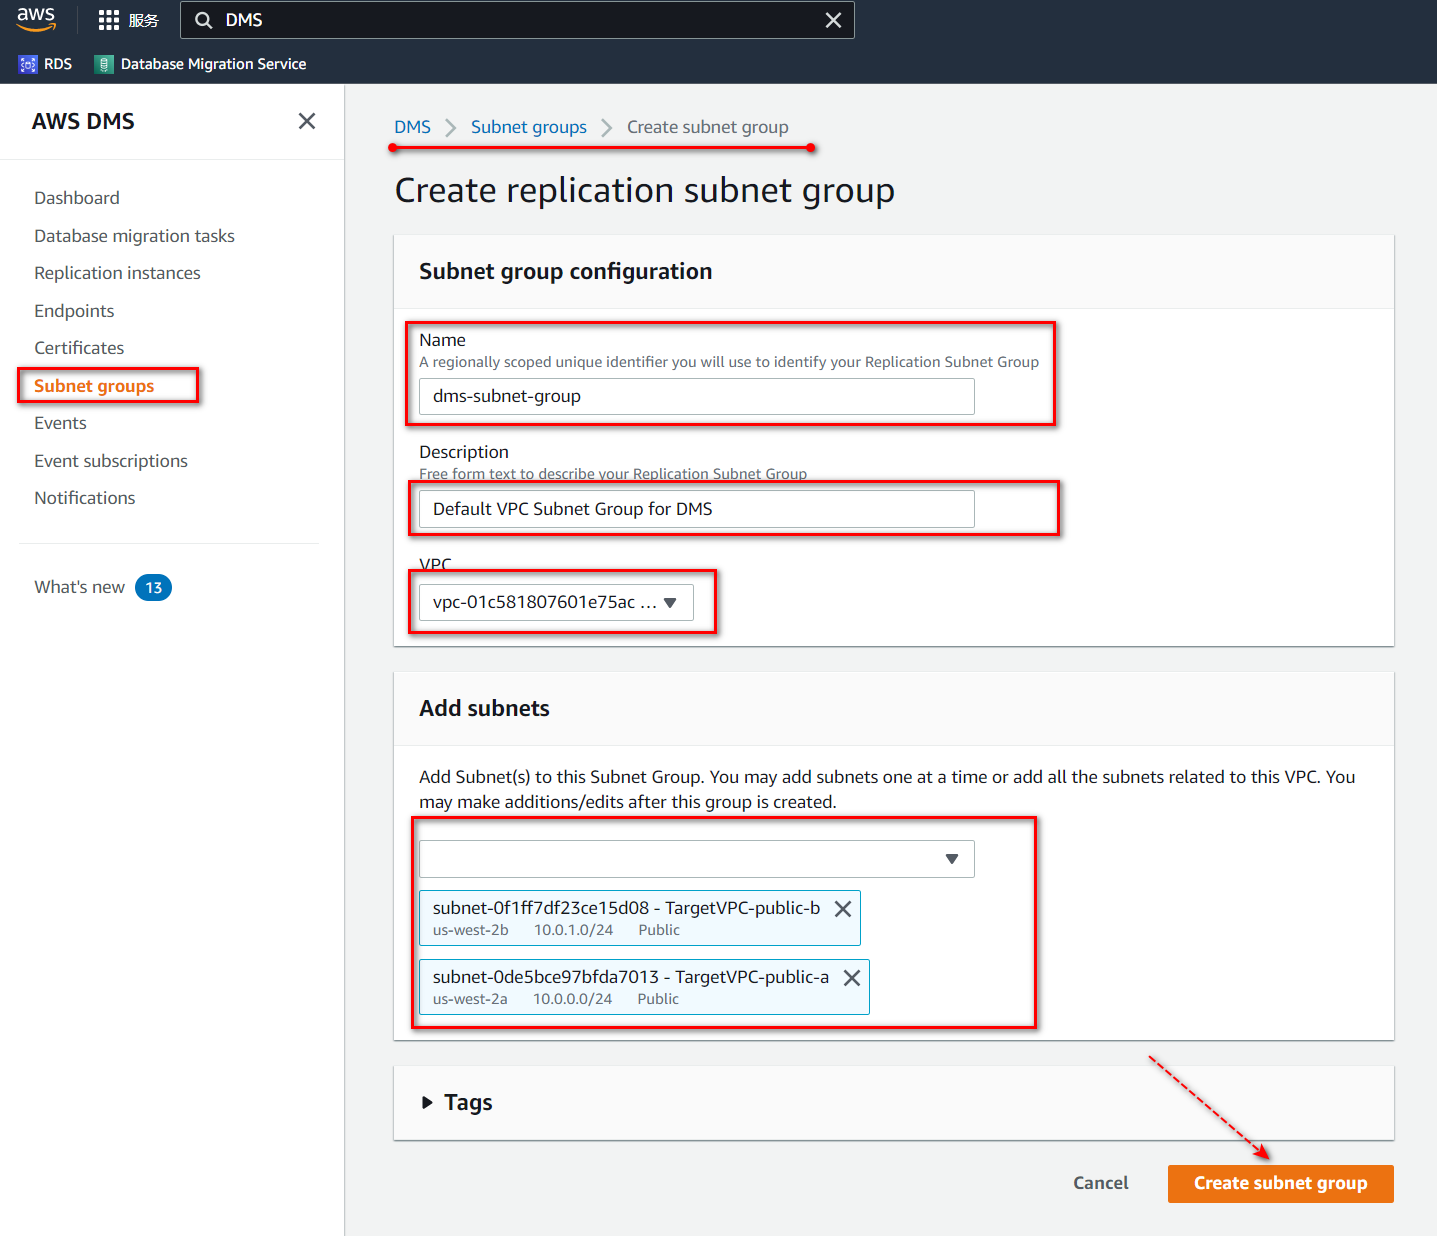Click the 10.0.1.0/24 CIDR text
Screen dimensions: 1437x1236
[573, 930]
